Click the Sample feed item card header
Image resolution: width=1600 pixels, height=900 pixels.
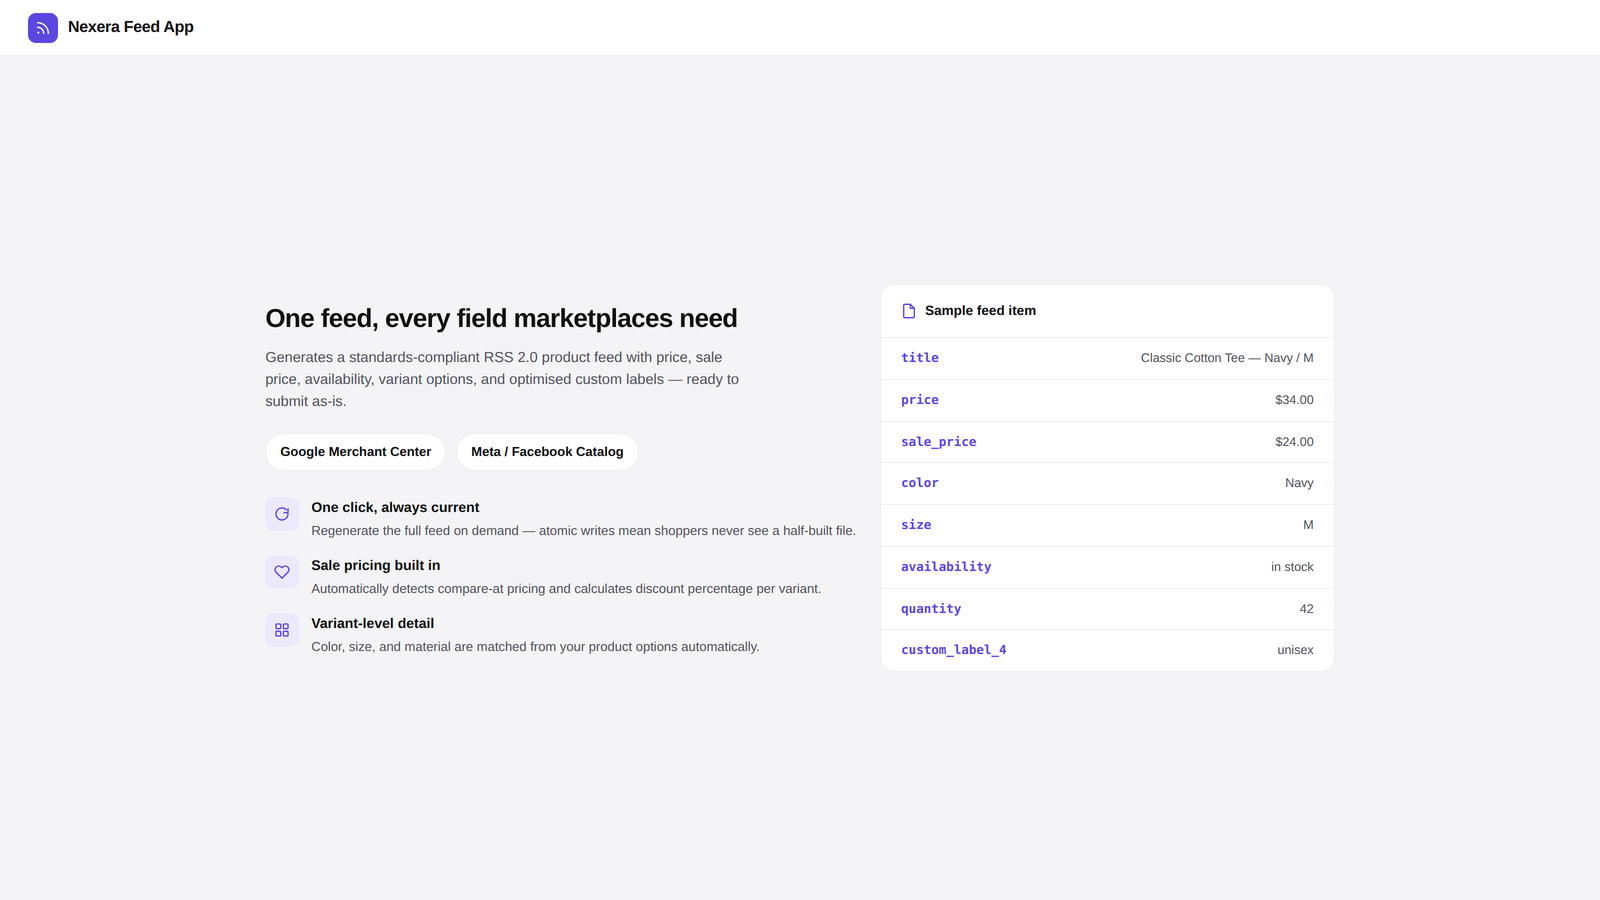click(x=1107, y=311)
